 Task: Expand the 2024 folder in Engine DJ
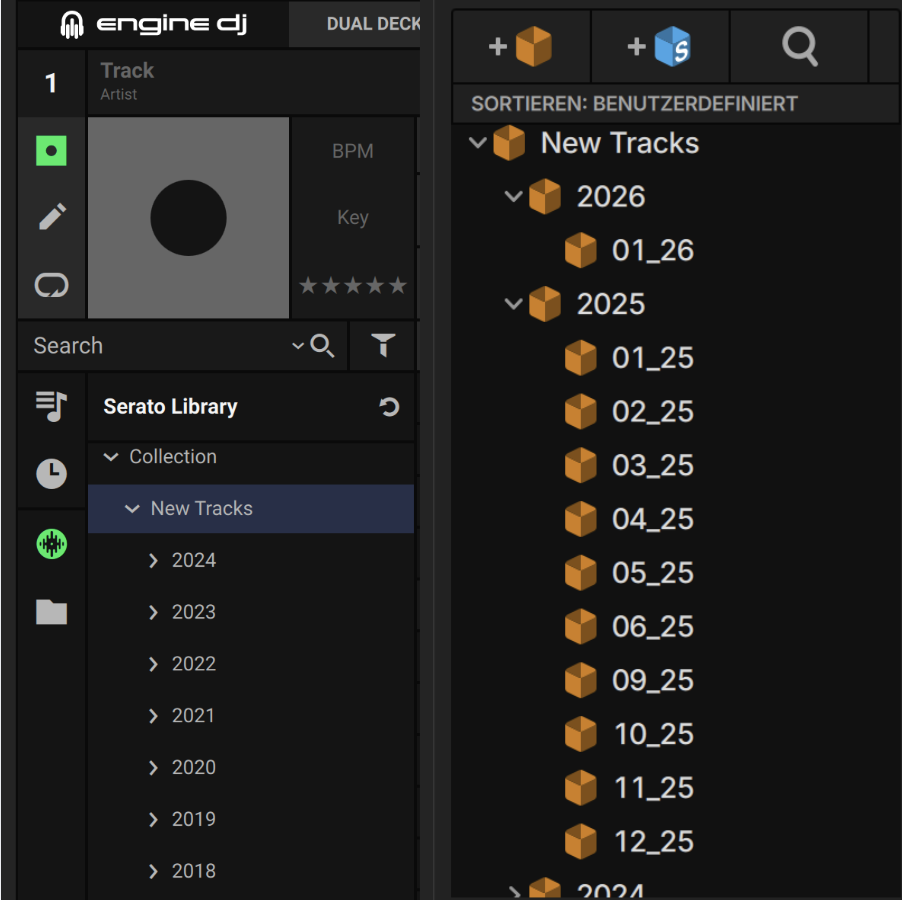pyautogui.click(x=153, y=561)
